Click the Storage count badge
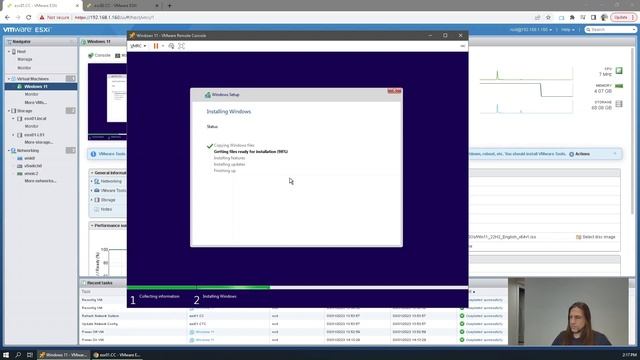The height and width of the screenshot is (360, 640). click(x=71, y=111)
